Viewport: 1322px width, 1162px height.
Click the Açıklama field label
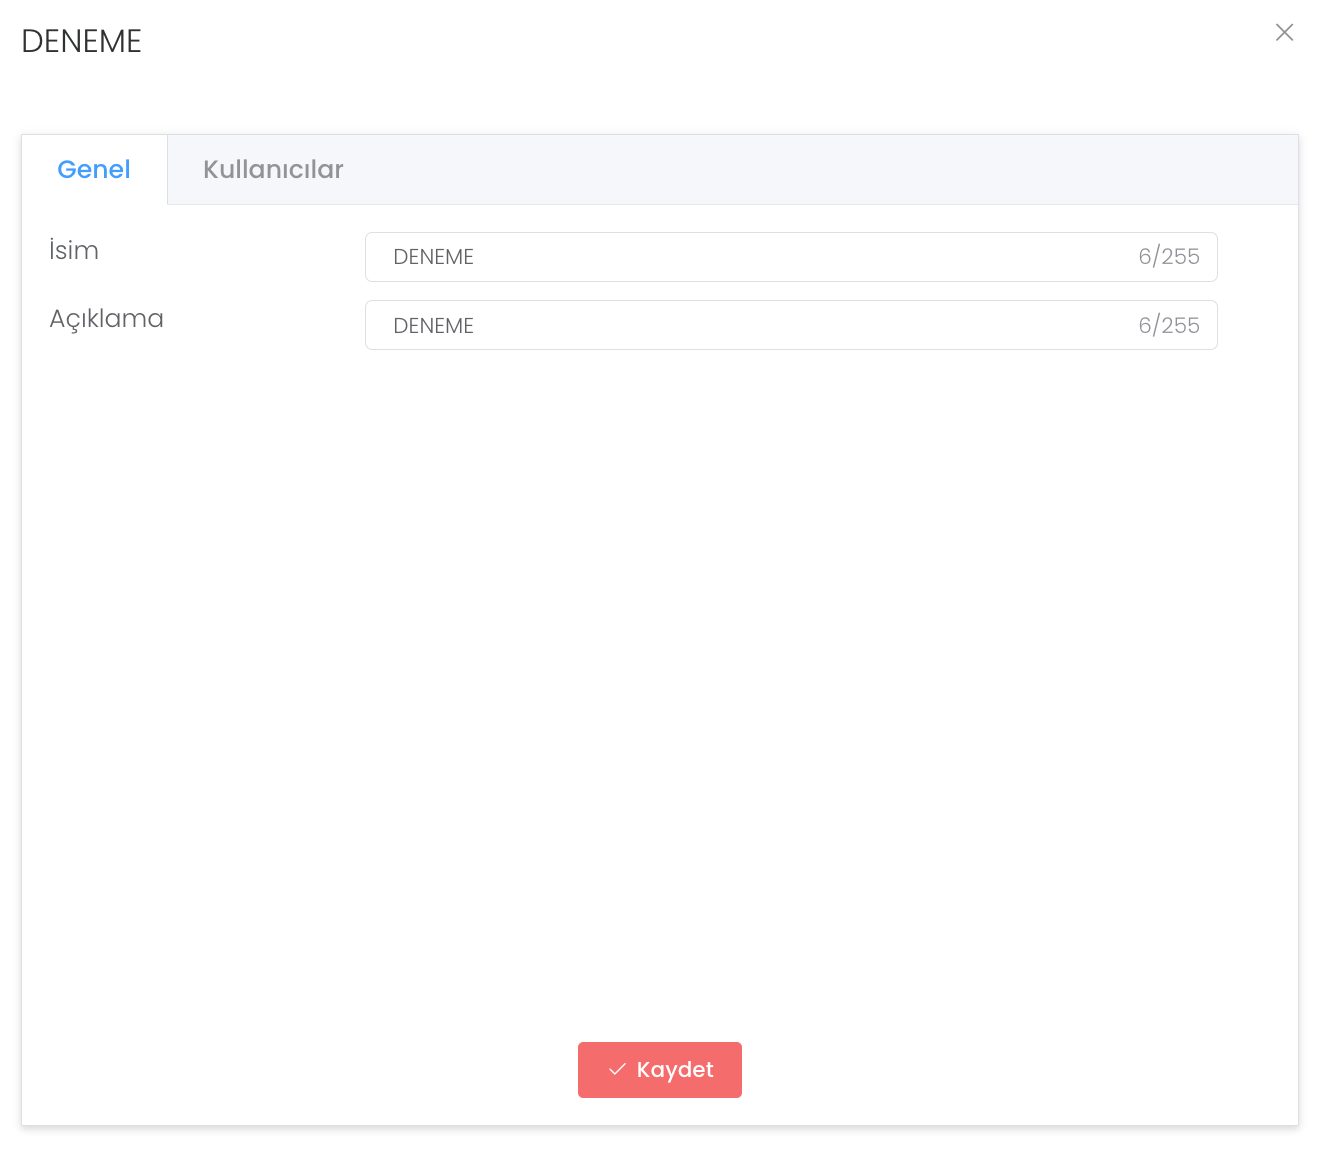pos(106,319)
